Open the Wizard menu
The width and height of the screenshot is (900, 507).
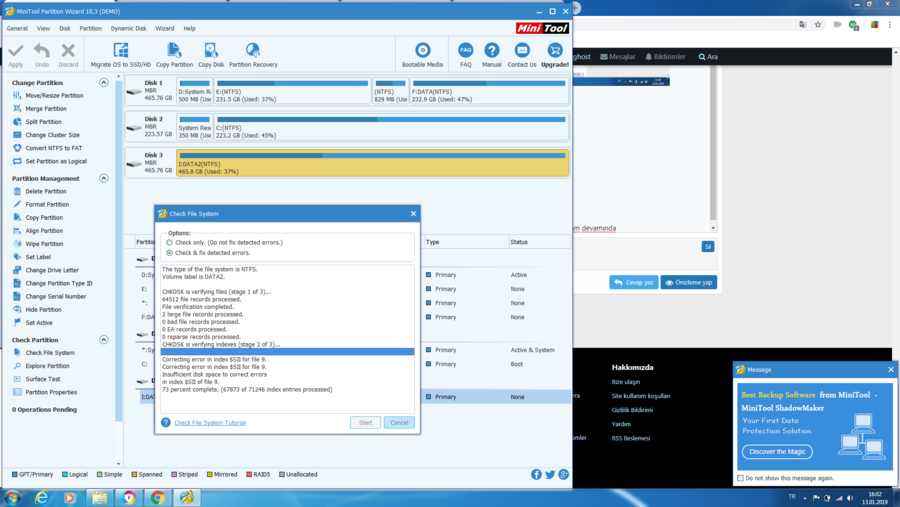pos(165,28)
